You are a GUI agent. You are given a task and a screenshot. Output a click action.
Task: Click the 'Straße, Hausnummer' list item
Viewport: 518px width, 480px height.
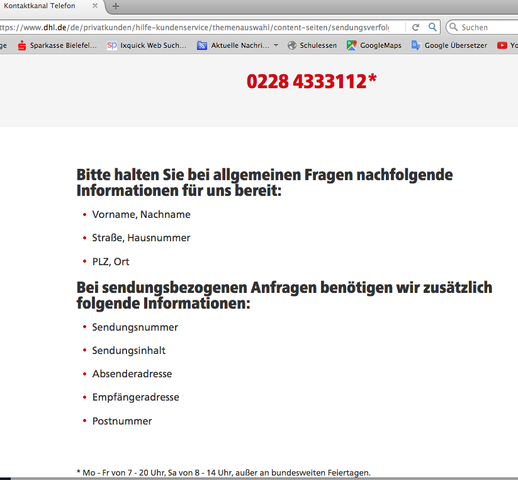pos(141,238)
